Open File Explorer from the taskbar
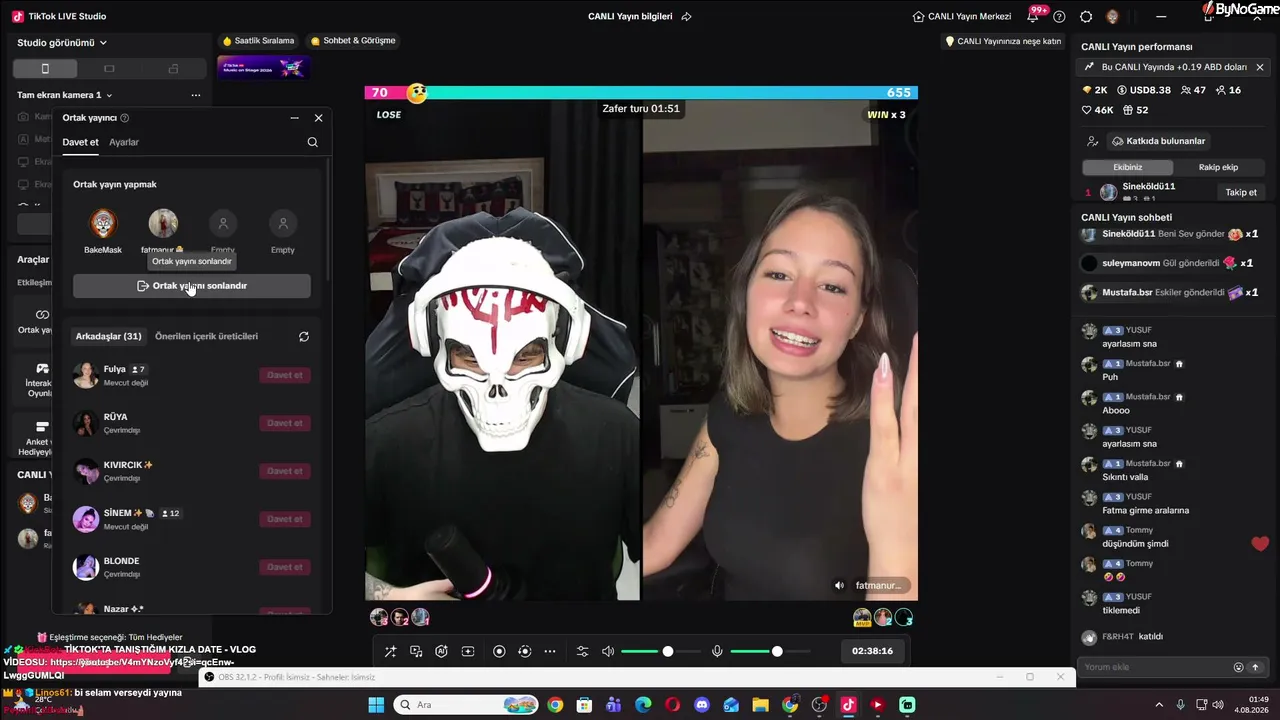This screenshot has width=1280, height=720. pos(761,705)
